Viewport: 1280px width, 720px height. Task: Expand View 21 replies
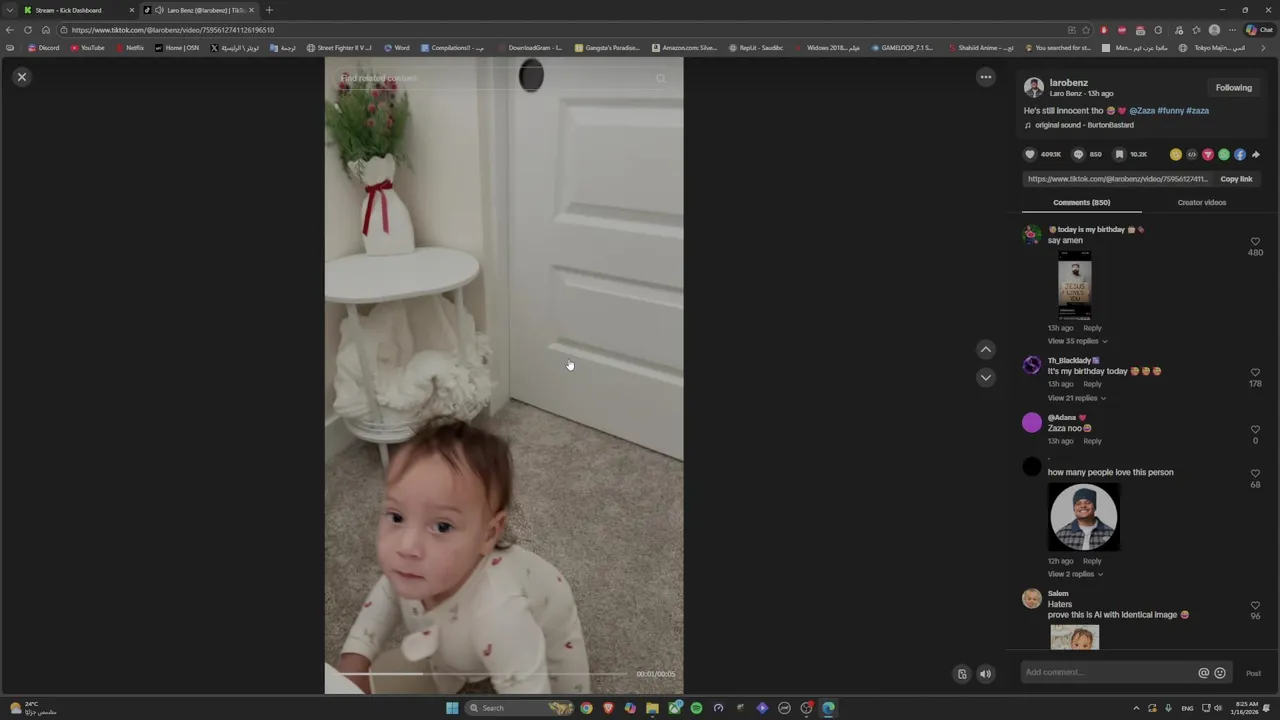[1076, 398]
